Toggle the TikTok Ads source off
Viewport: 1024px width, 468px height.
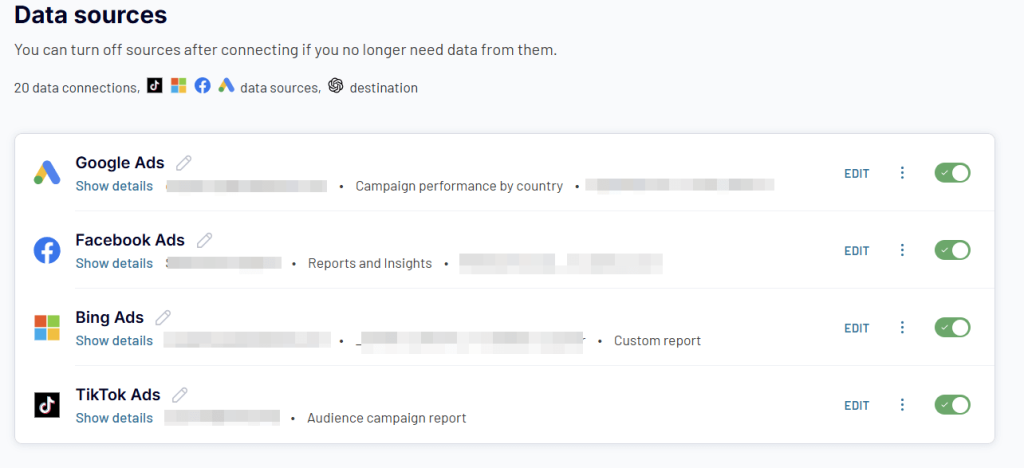pos(952,404)
